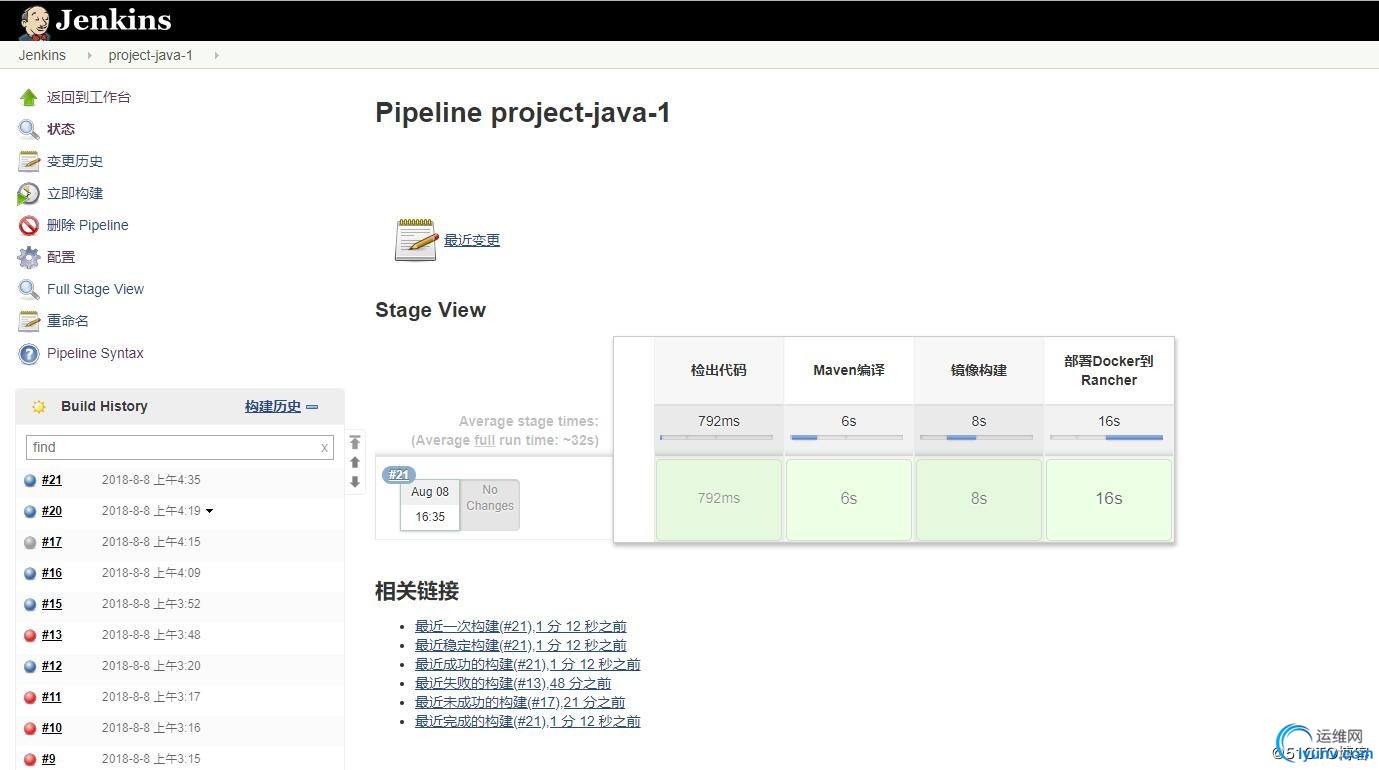Click the blue status ball for build #15
Viewport: 1379px width, 770px height.
coord(30,604)
